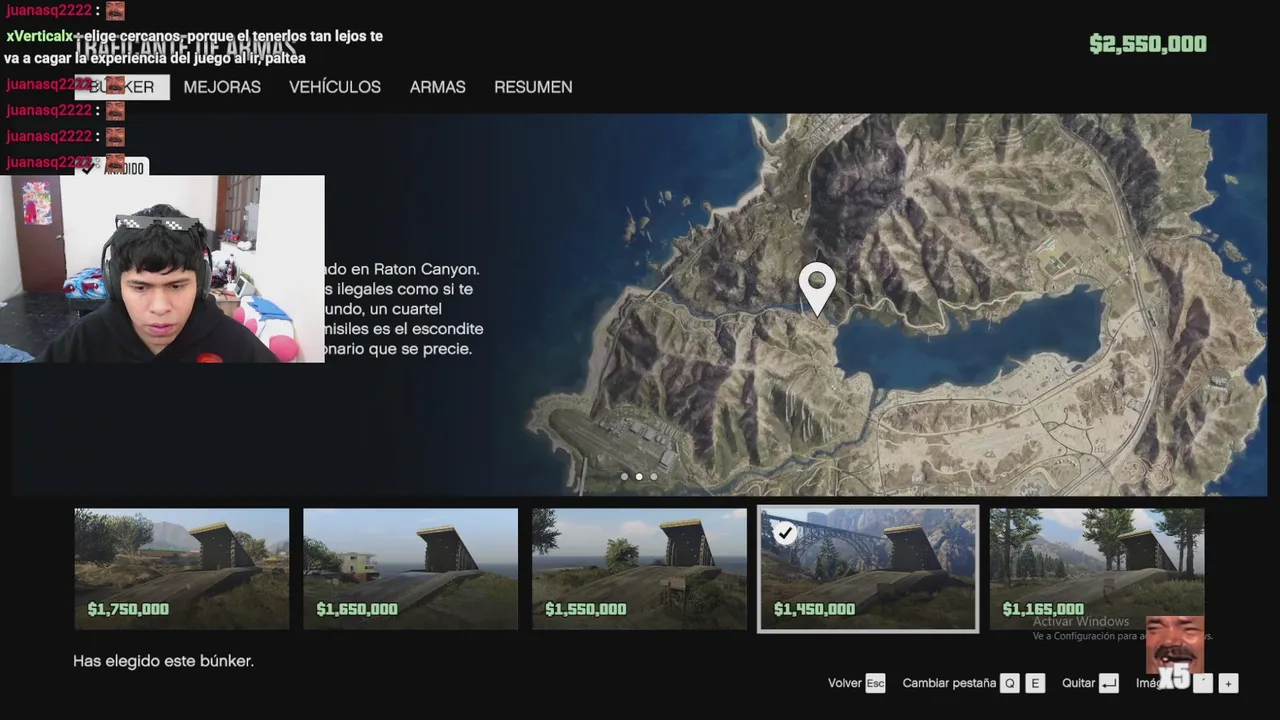Open the ARMAS tab
Viewport: 1280px width, 720px height.
pos(437,87)
